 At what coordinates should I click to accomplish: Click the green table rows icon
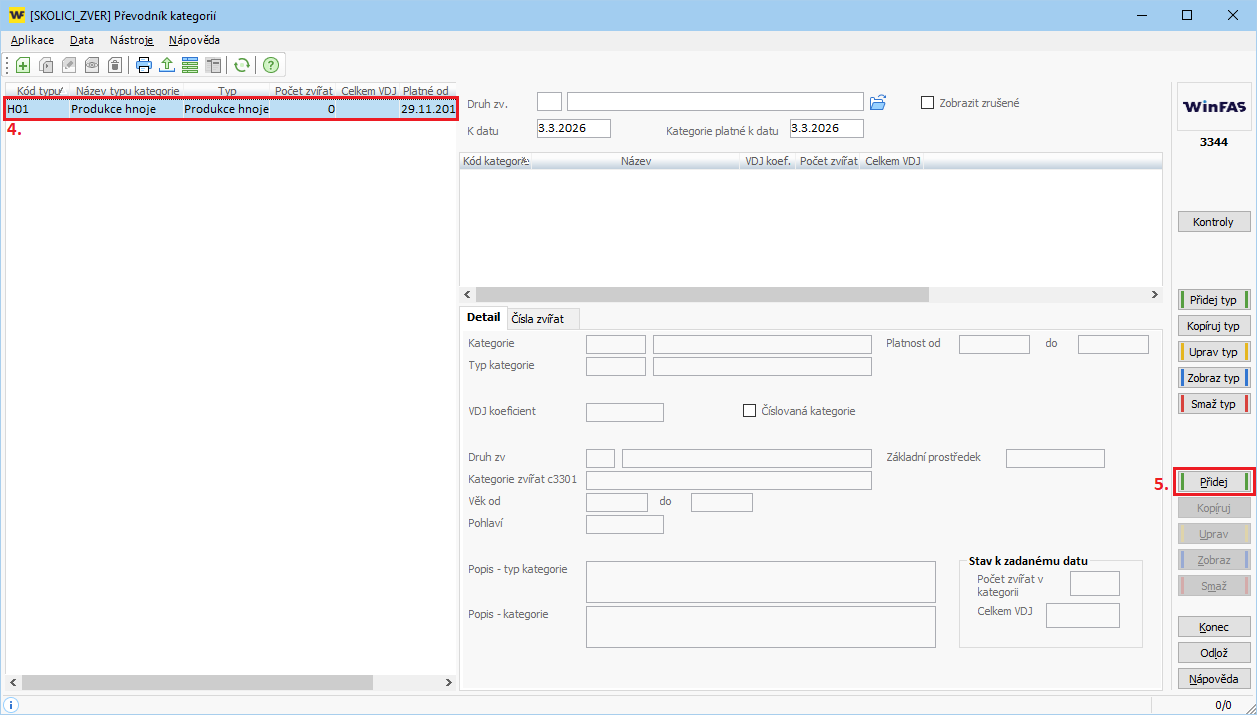click(190, 66)
